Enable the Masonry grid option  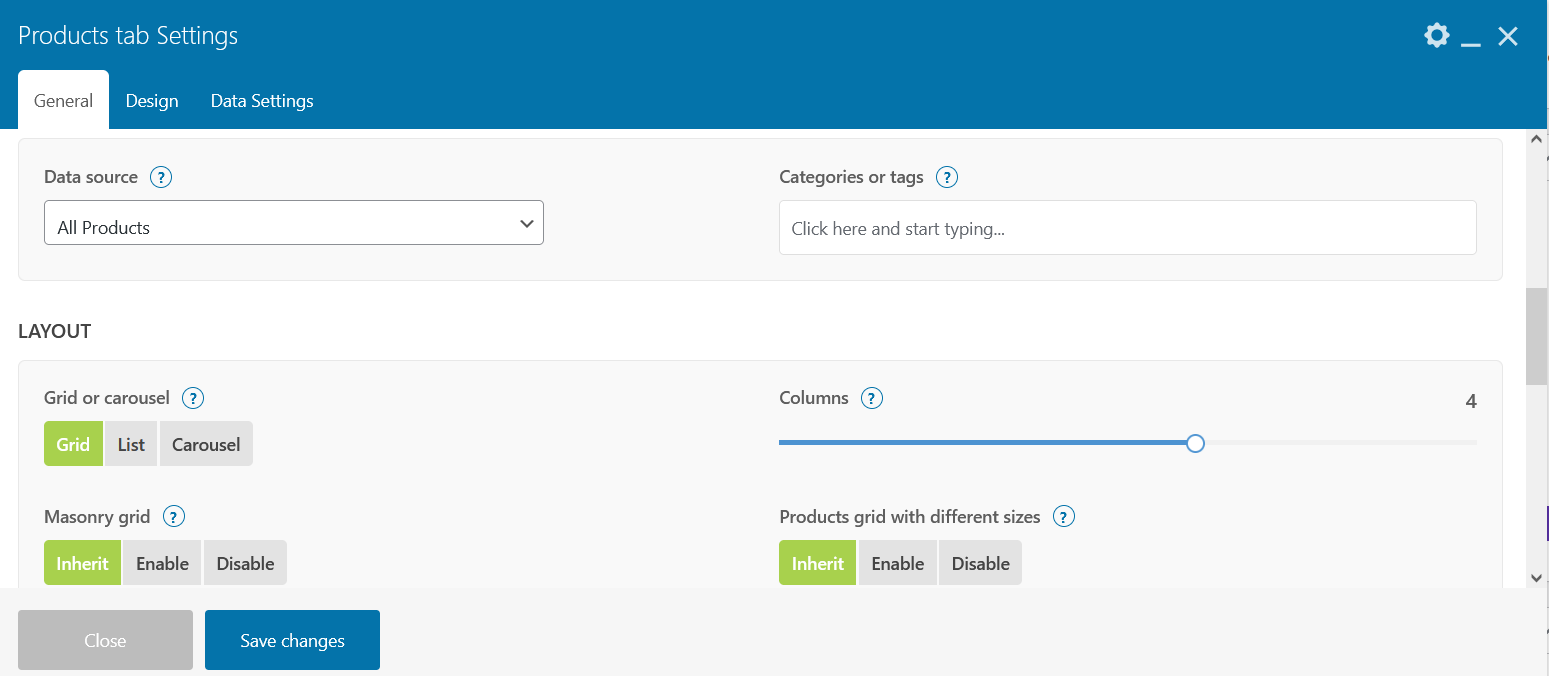162,563
